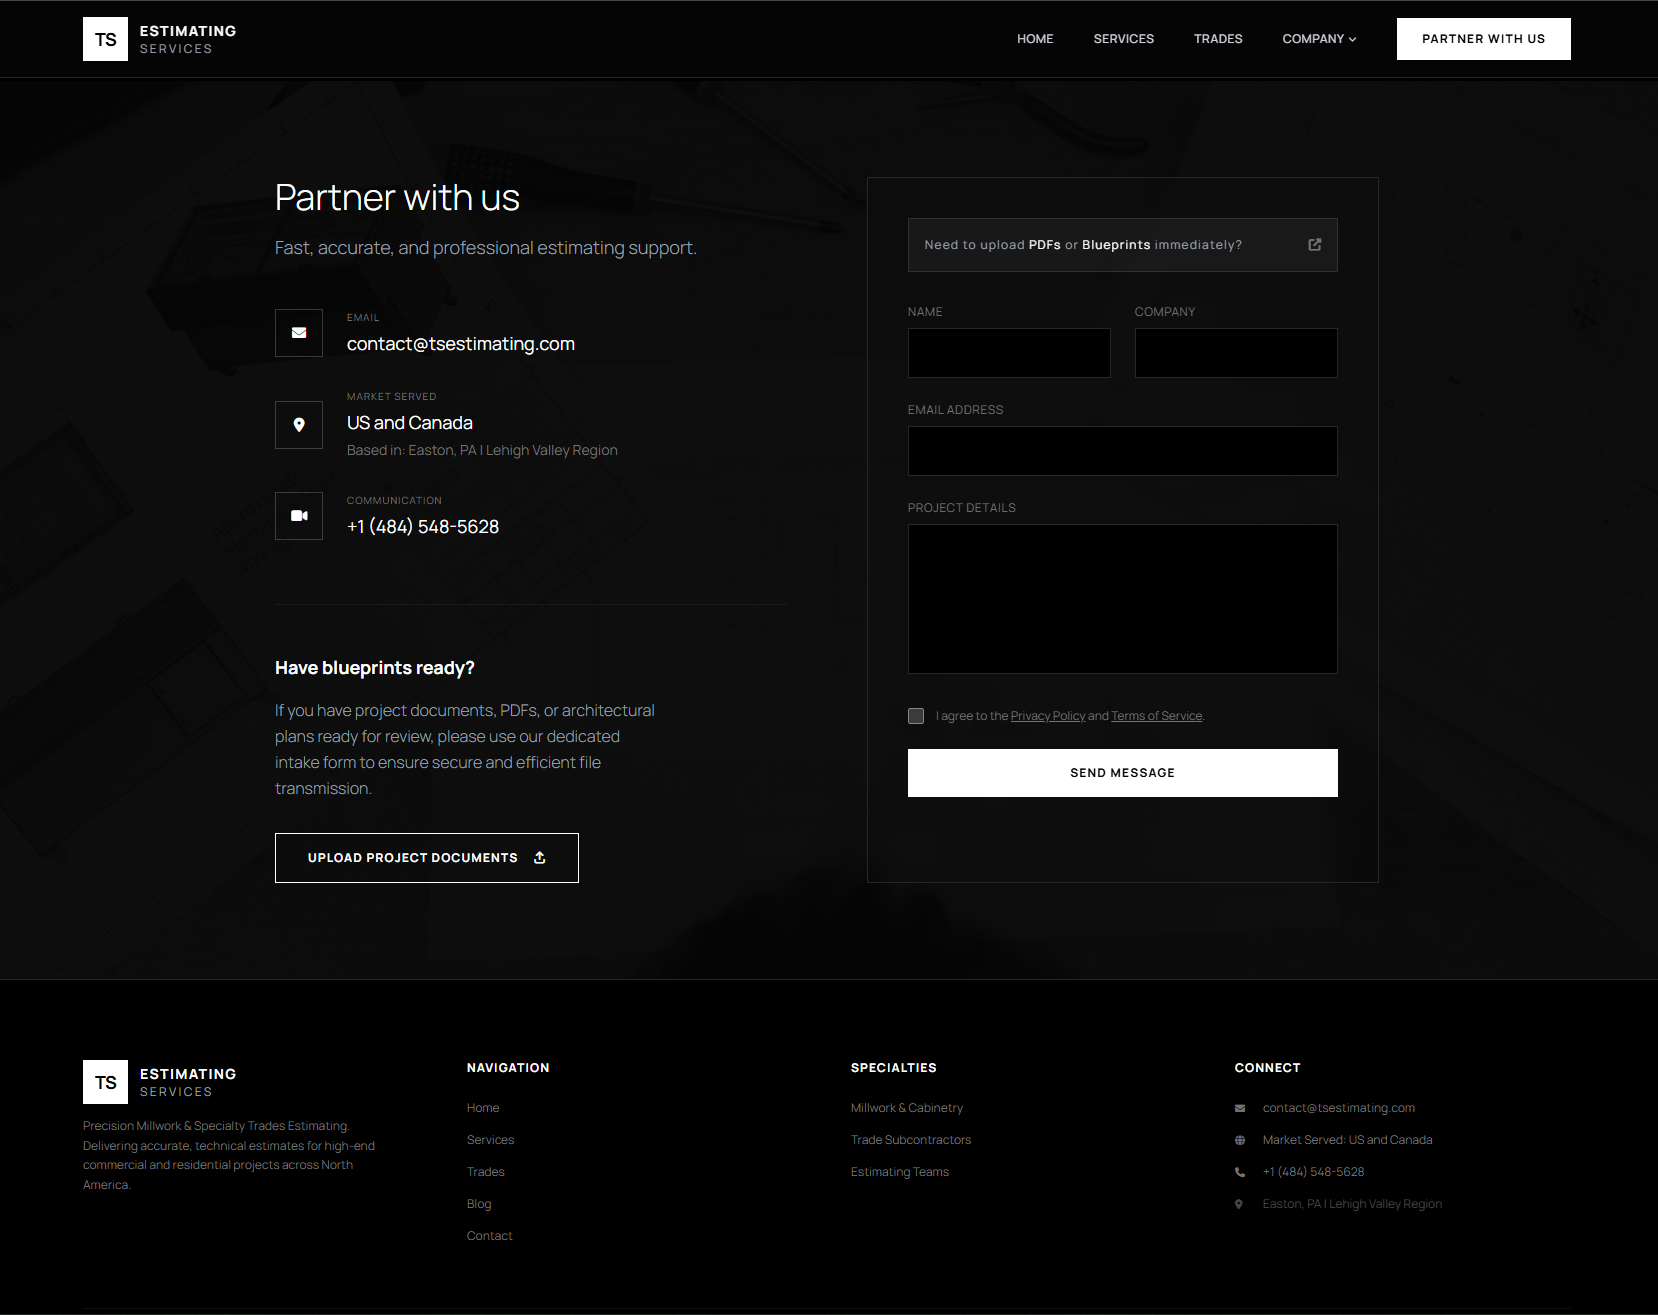Image resolution: width=1658 pixels, height=1315 pixels.
Task: Click 'Market Served: US and Canada' footer text
Action: tap(1348, 1140)
